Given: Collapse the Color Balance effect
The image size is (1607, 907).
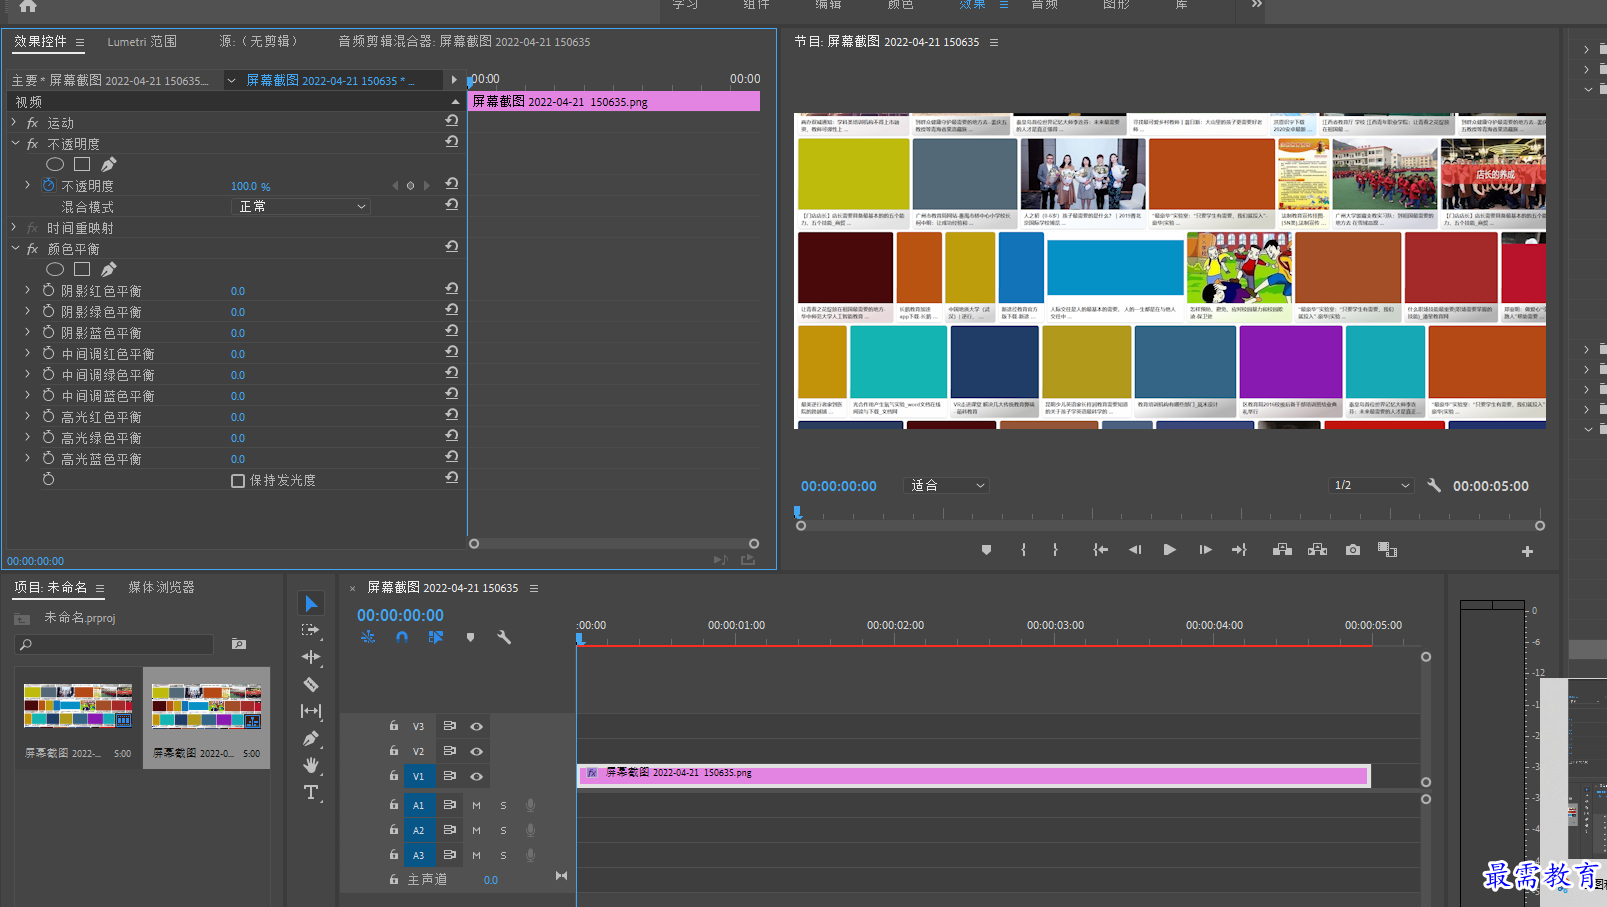Looking at the screenshot, I should tap(14, 249).
